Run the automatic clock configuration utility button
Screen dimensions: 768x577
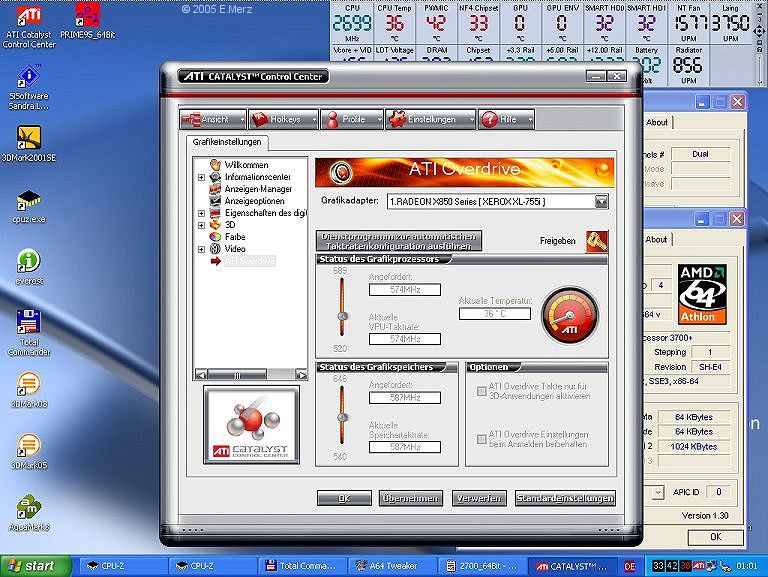click(399, 241)
